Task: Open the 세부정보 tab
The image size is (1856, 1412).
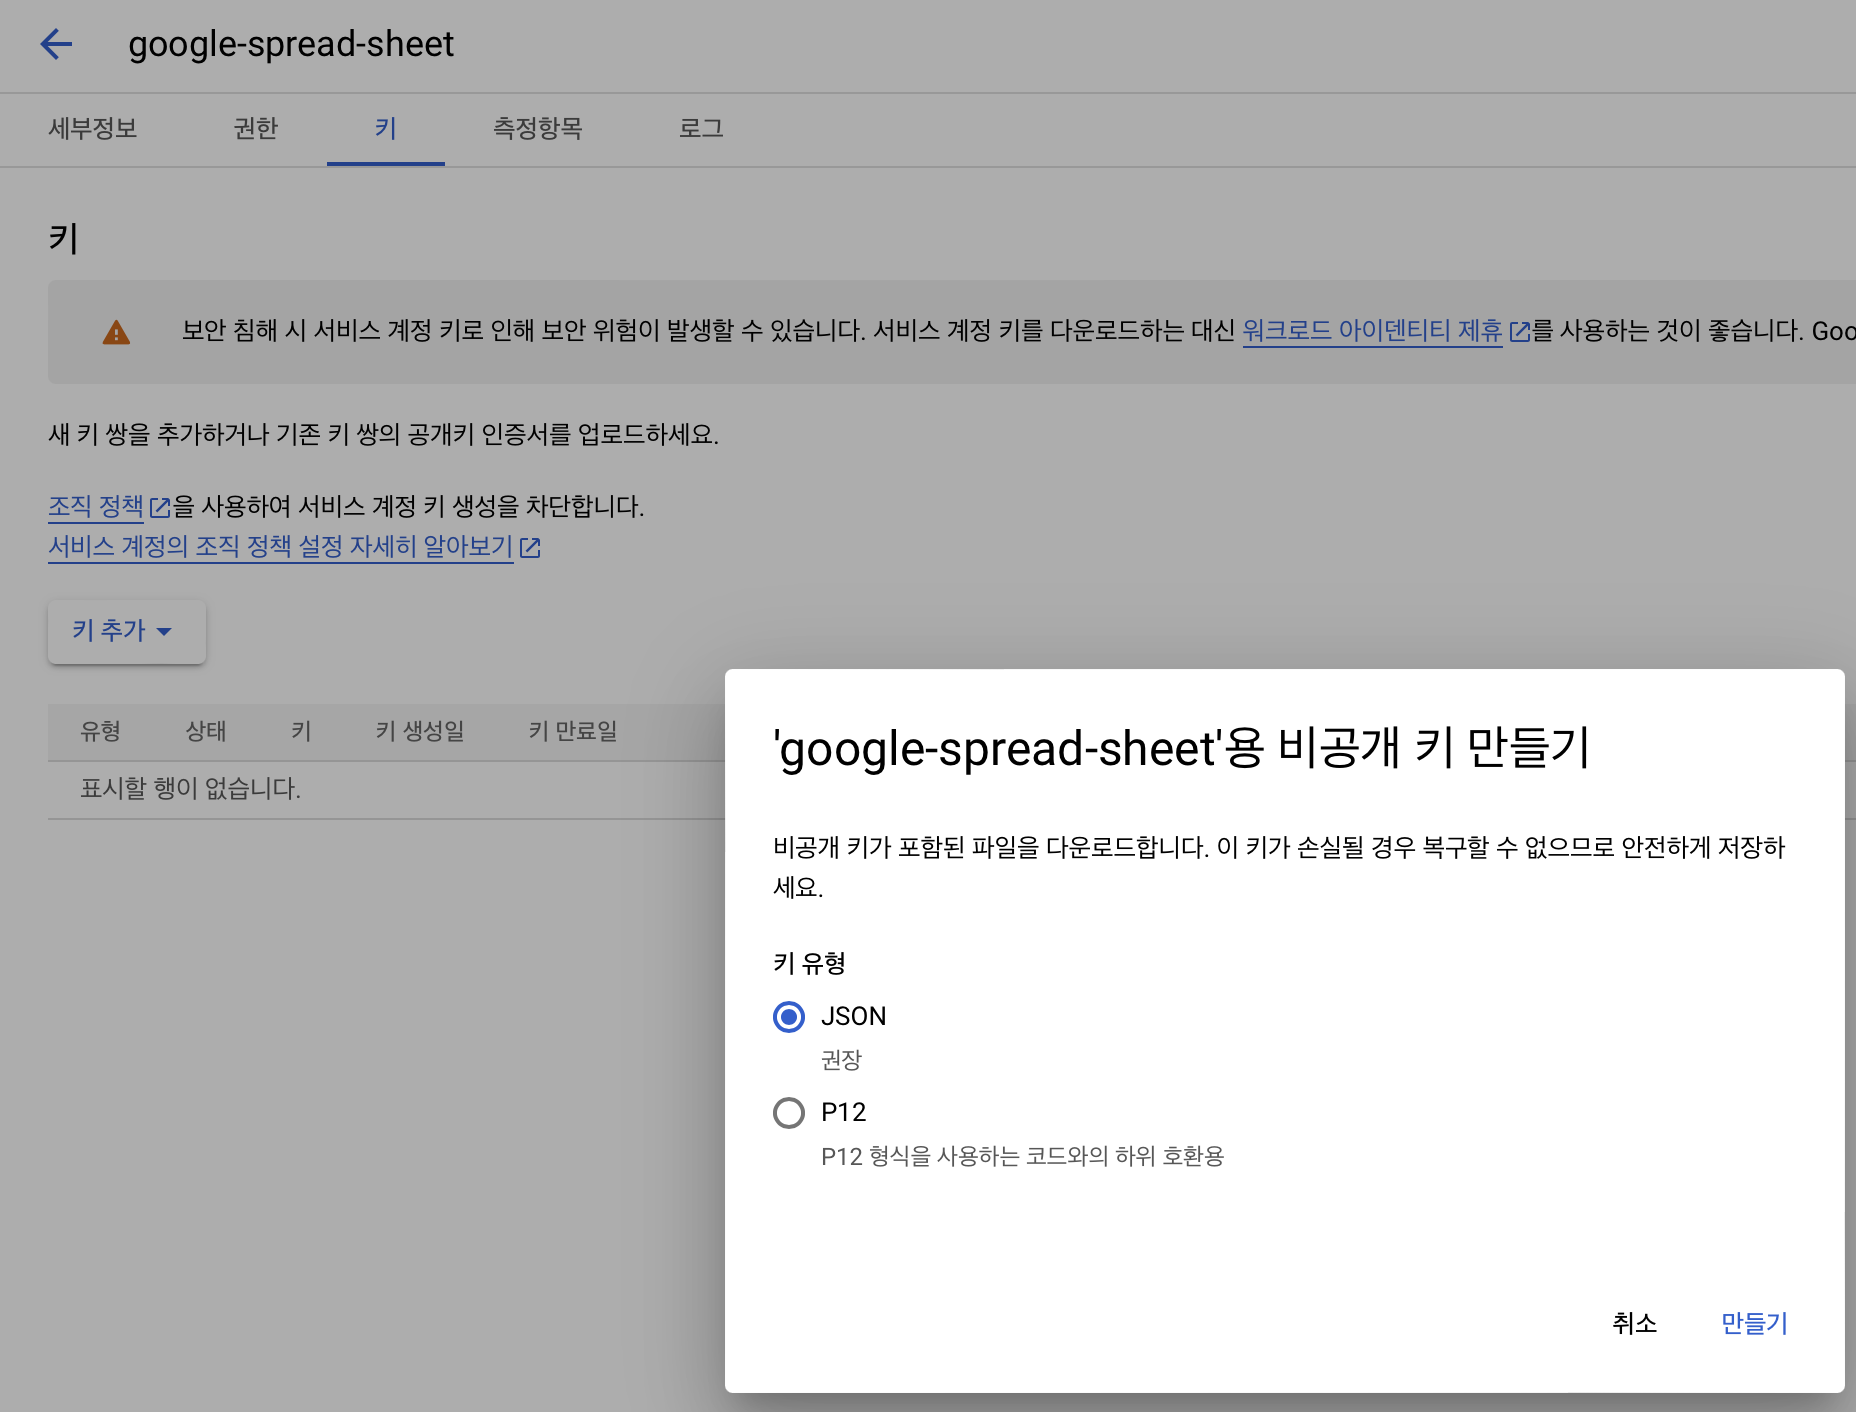Action: coord(93,129)
